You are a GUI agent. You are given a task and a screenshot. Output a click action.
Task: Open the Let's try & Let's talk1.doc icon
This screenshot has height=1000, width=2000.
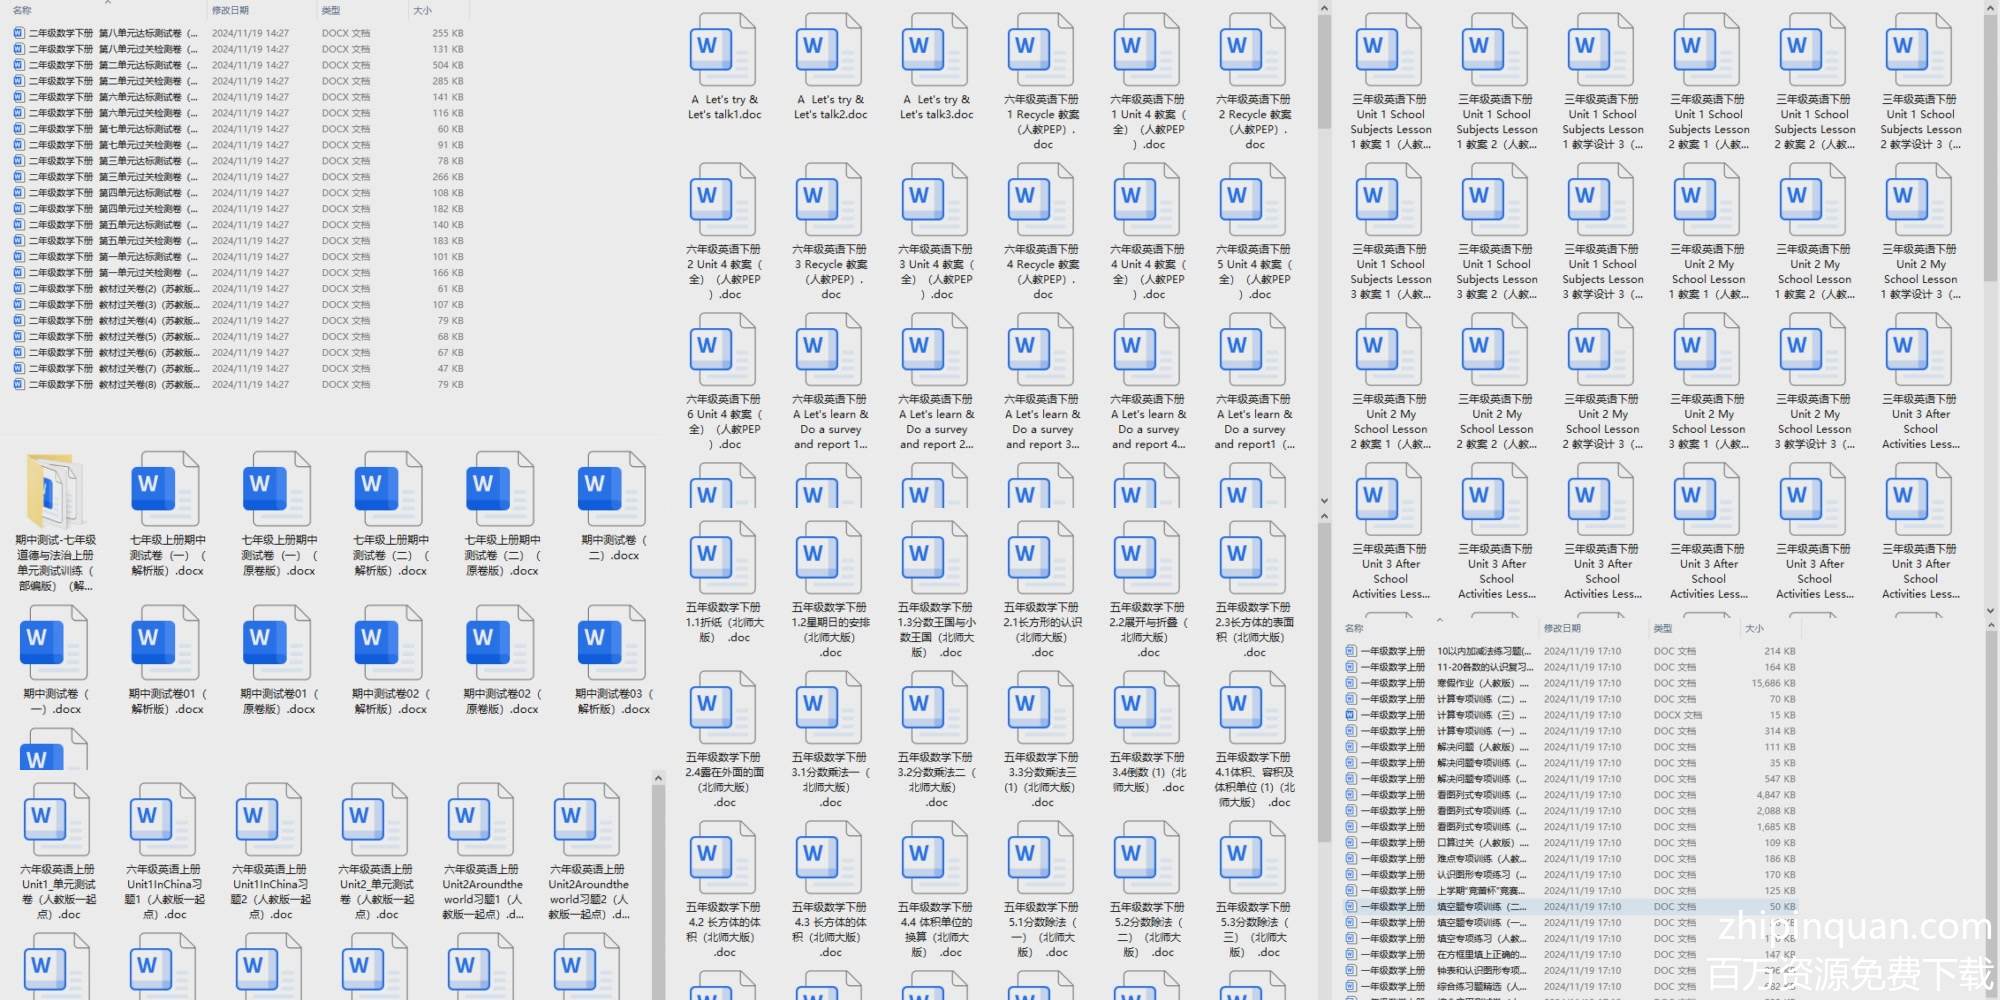pos(723,50)
